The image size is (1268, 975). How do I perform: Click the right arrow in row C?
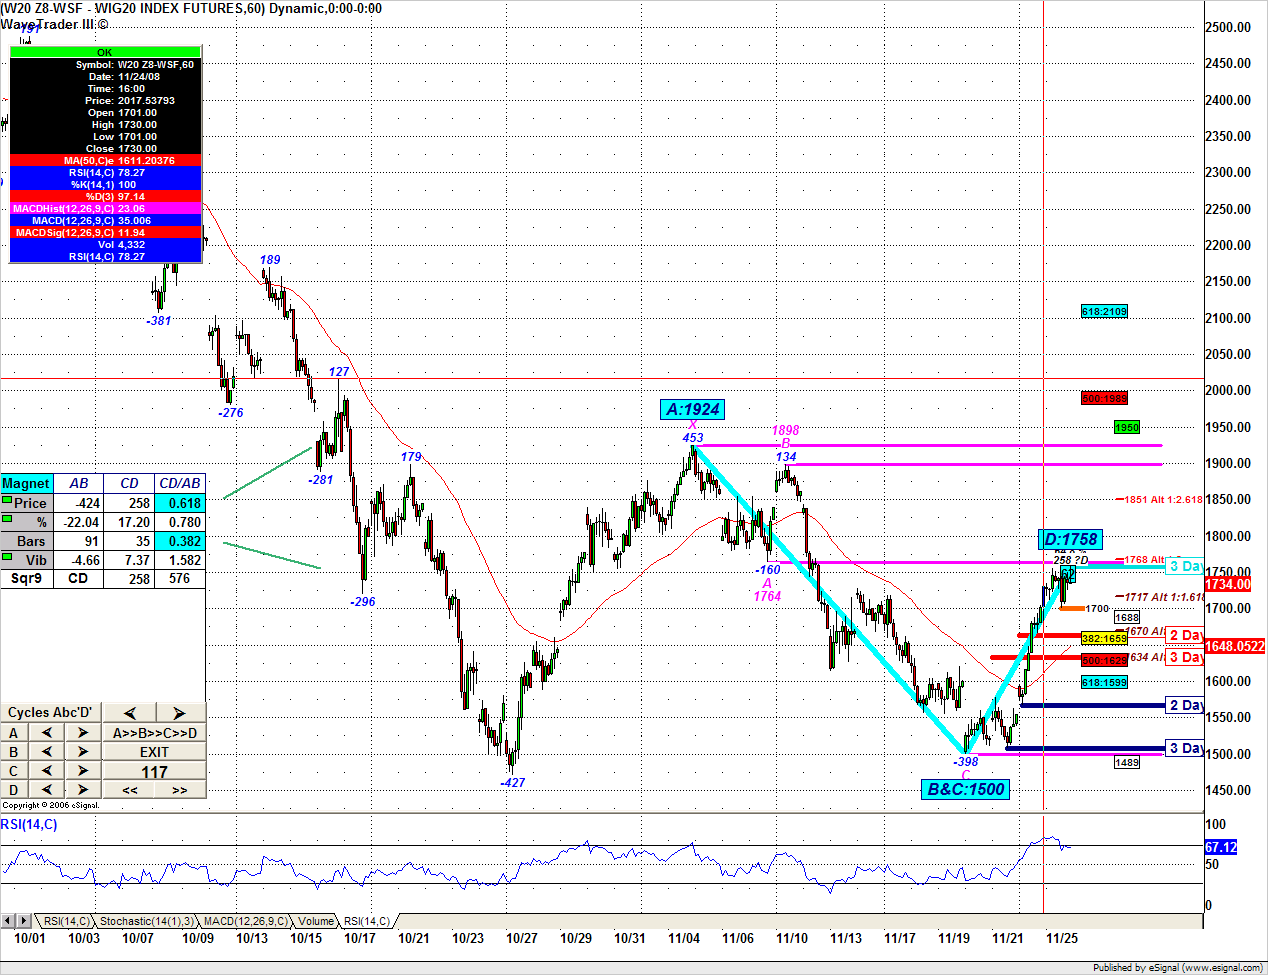[83, 771]
